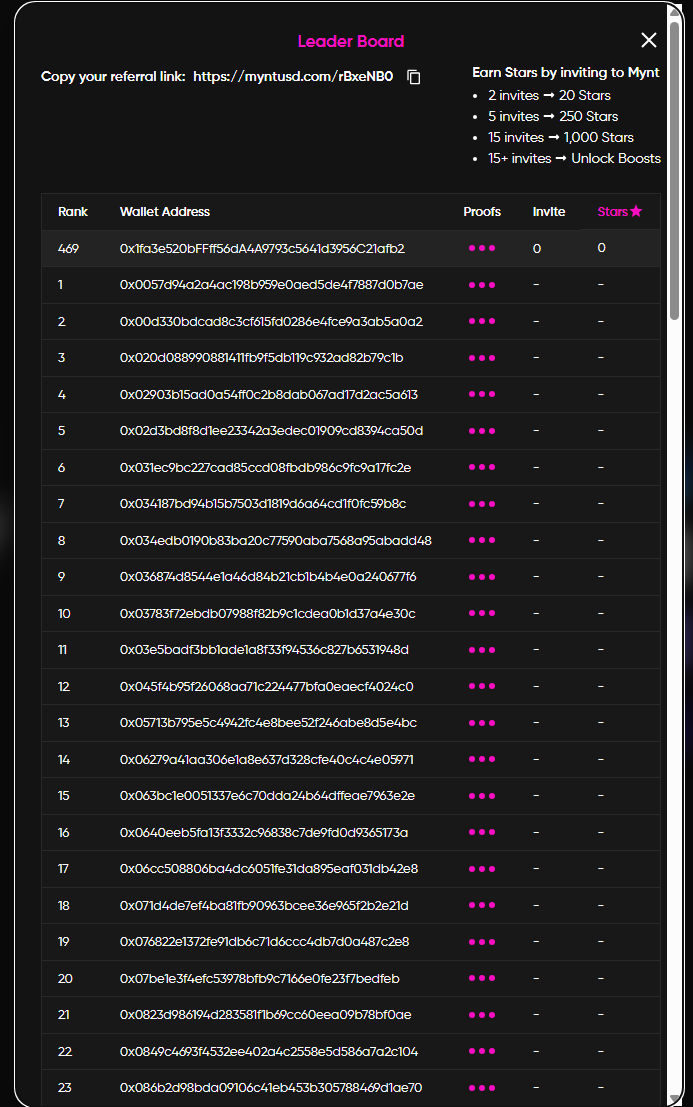Select wallet address 0x00d330bdcad8c3cf615fd0286e4fce9a3ab5a0a2

click(271, 321)
